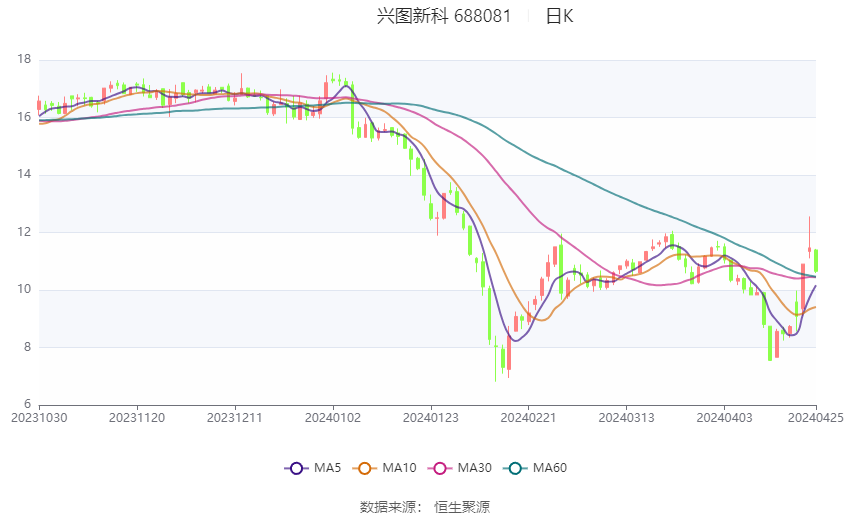Toggle the MA60 teal legend circle icon

click(x=515, y=468)
